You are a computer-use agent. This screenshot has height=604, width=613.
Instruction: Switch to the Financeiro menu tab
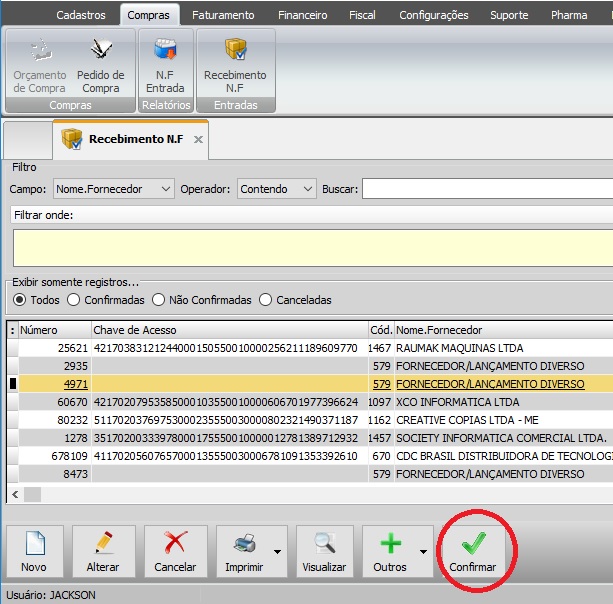[x=304, y=15]
